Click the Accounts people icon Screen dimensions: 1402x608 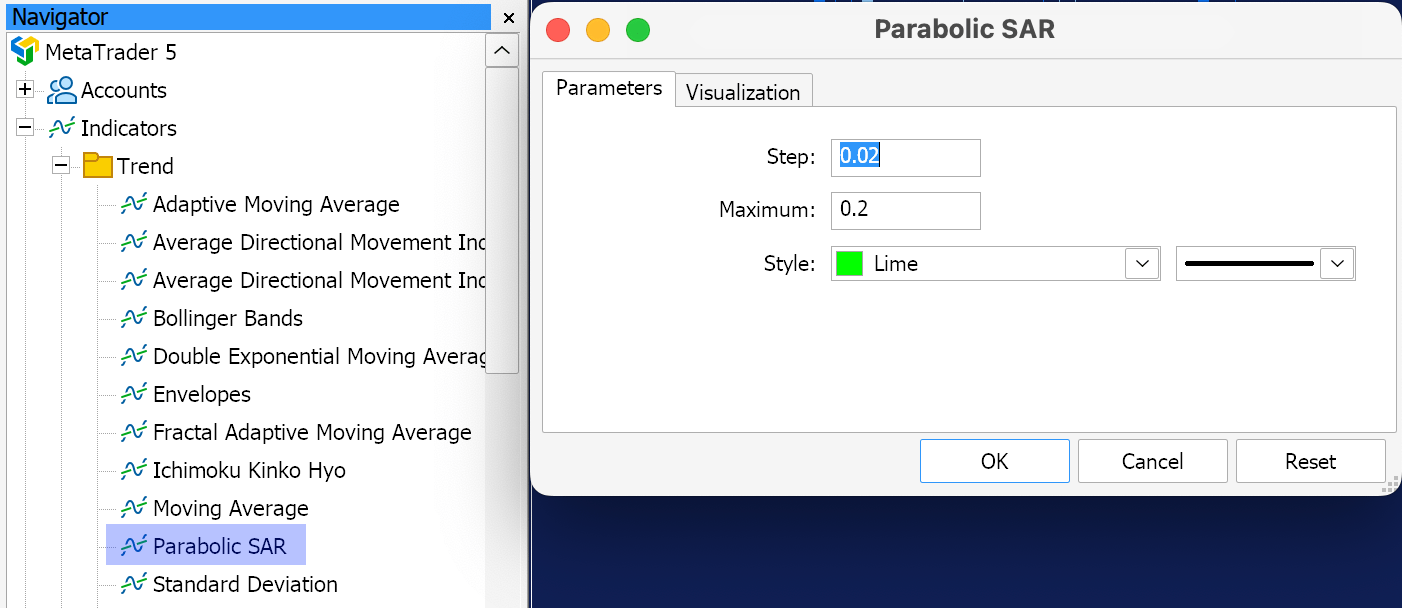pos(62,90)
